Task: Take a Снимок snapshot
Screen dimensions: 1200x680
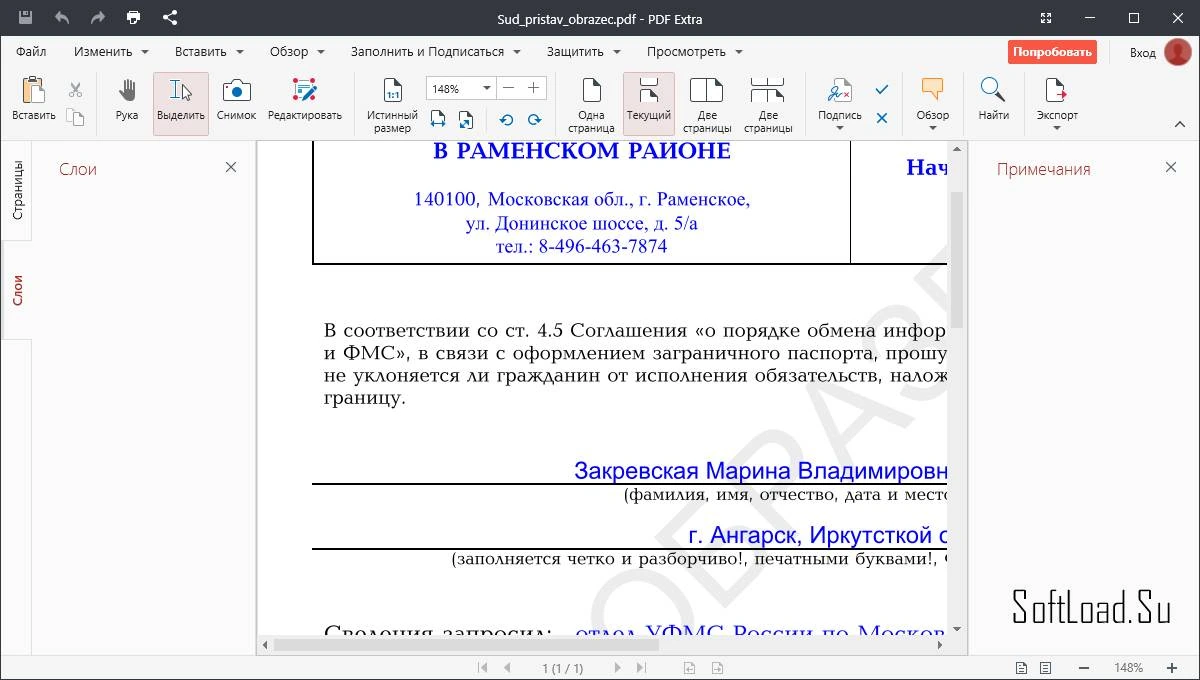Action: pyautogui.click(x=236, y=98)
